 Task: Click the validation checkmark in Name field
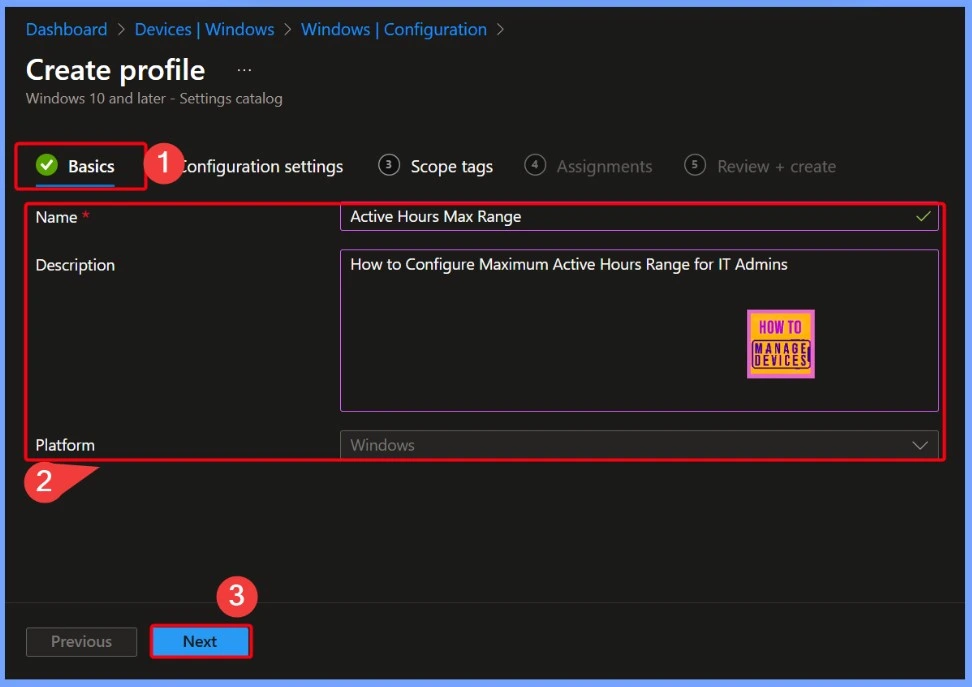point(923,216)
